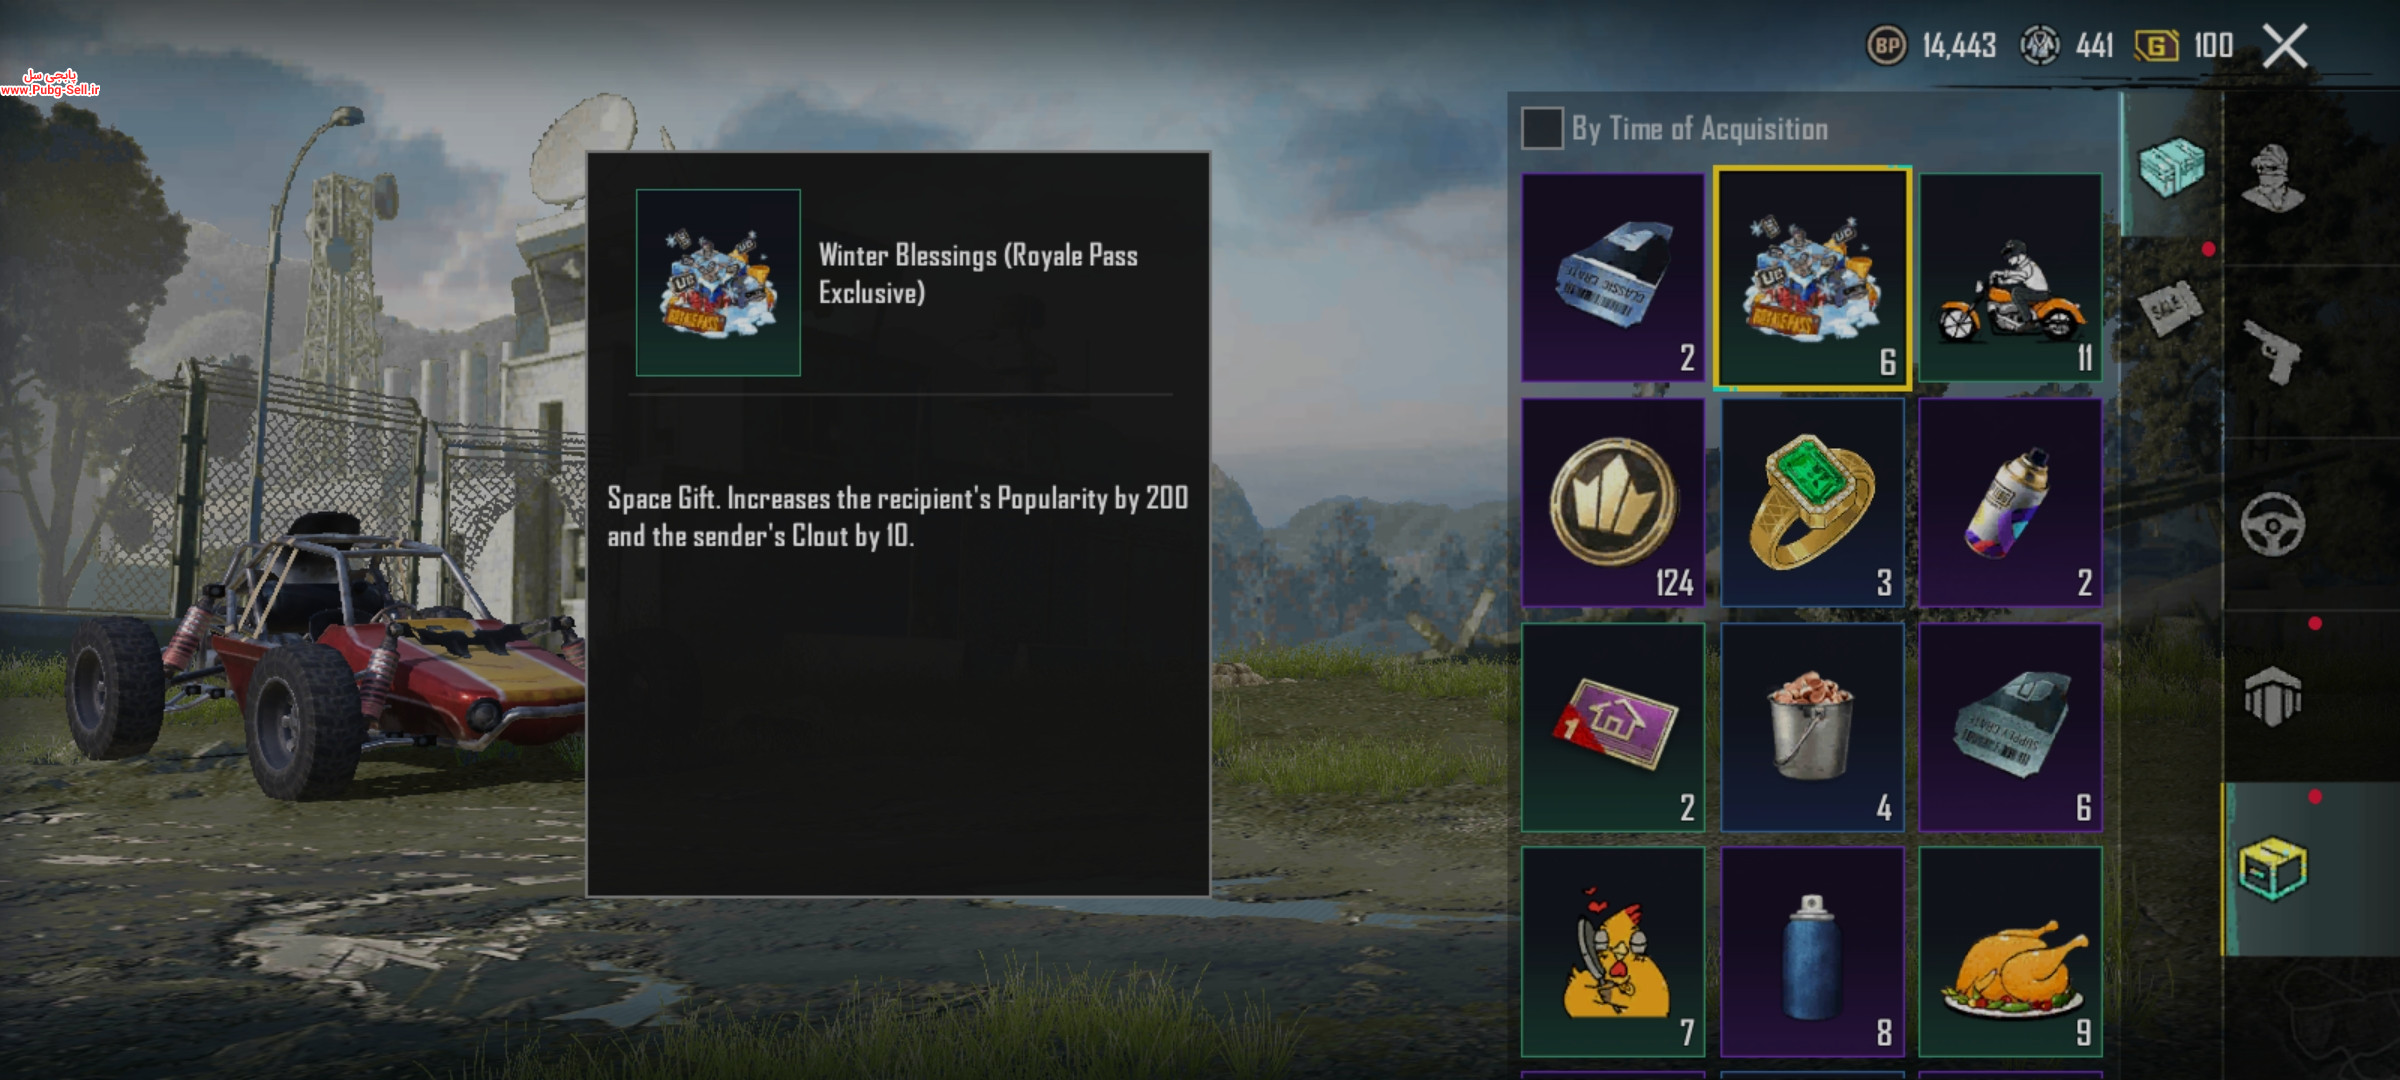This screenshot has height=1080, width=2400.
Task: Select the roast turkey gift item
Action: point(2010,952)
